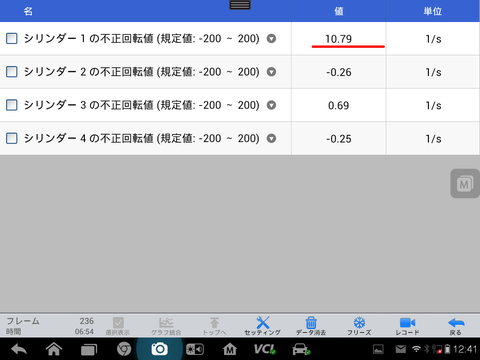The image size is (480, 360).
Task: Open recent apps from the system bar
Action: coord(89,349)
